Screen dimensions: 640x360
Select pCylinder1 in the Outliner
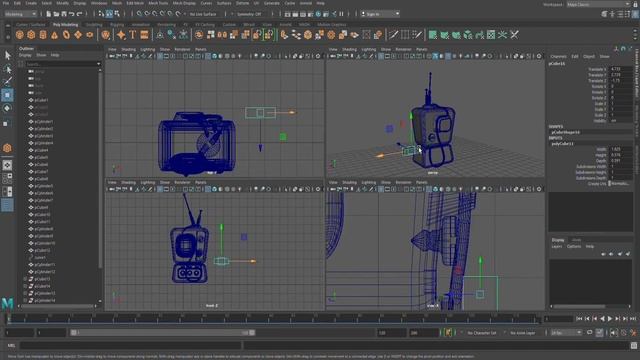pos(43,122)
